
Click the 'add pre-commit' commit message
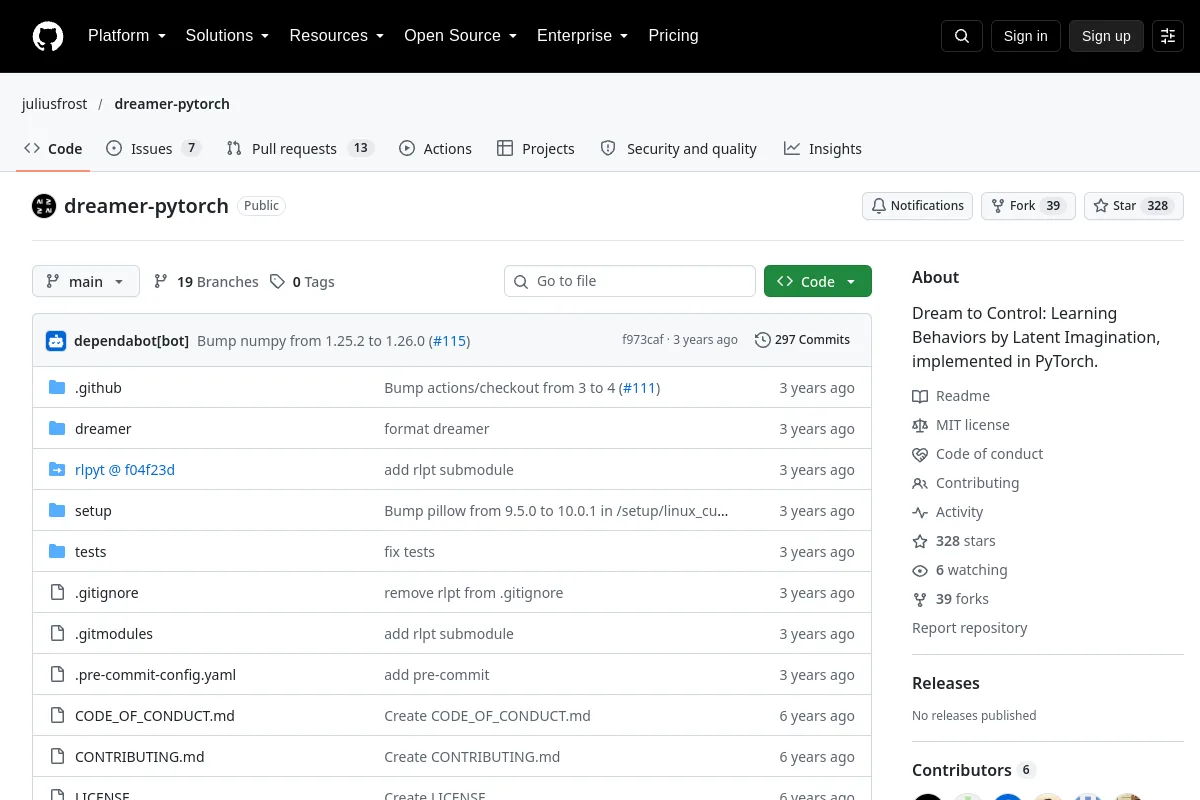437,675
